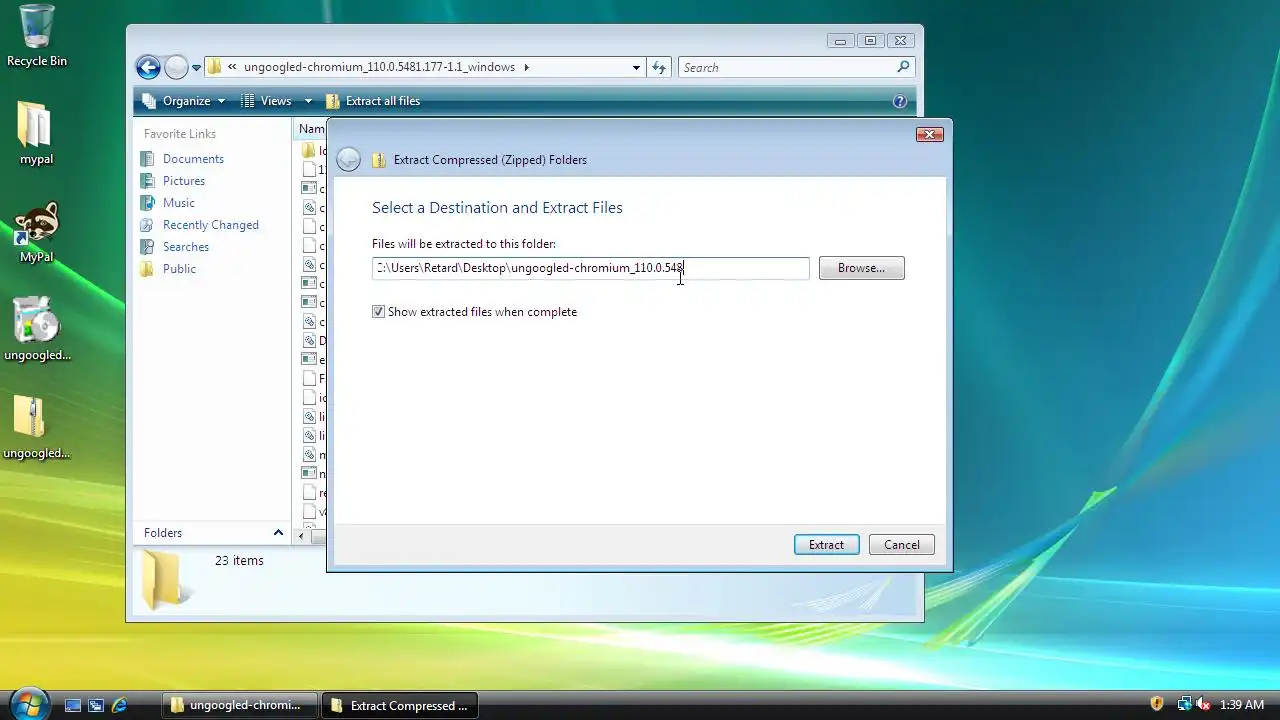Expand the Folders pane
Image resolution: width=1280 pixels, height=720 pixels.
[278, 533]
